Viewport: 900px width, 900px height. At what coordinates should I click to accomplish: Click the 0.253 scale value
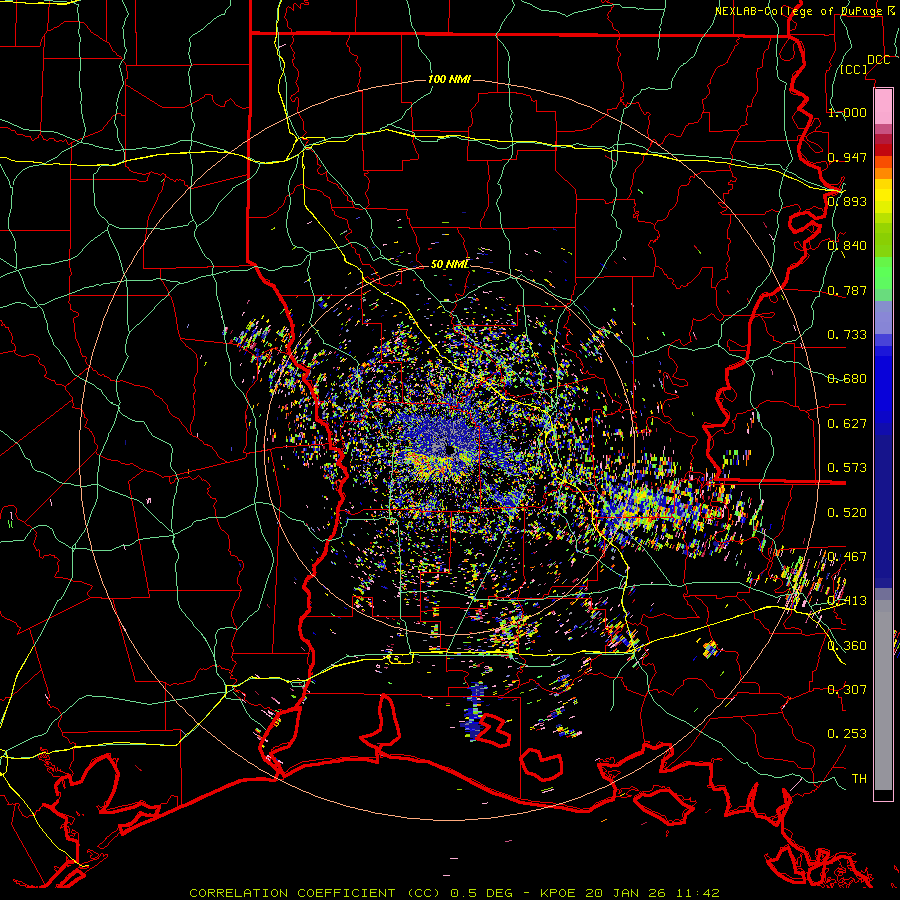[847, 734]
